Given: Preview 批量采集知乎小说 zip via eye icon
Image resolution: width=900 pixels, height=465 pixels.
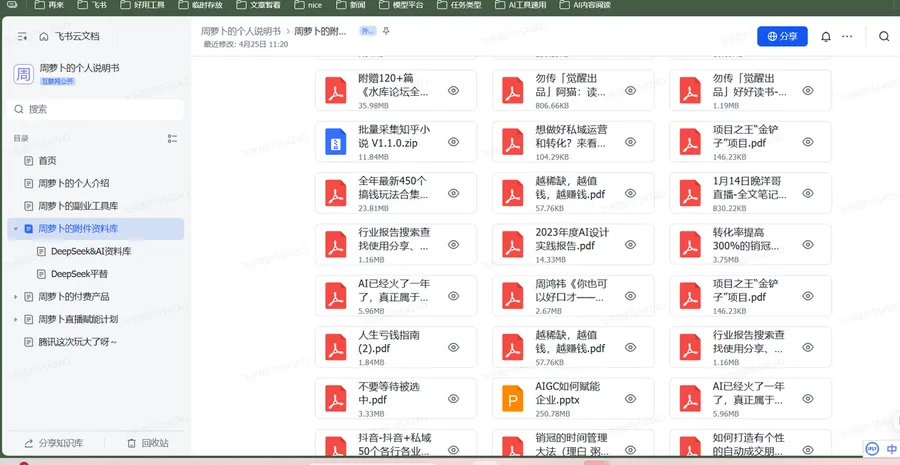Looking at the screenshot, I should point(453,142).
